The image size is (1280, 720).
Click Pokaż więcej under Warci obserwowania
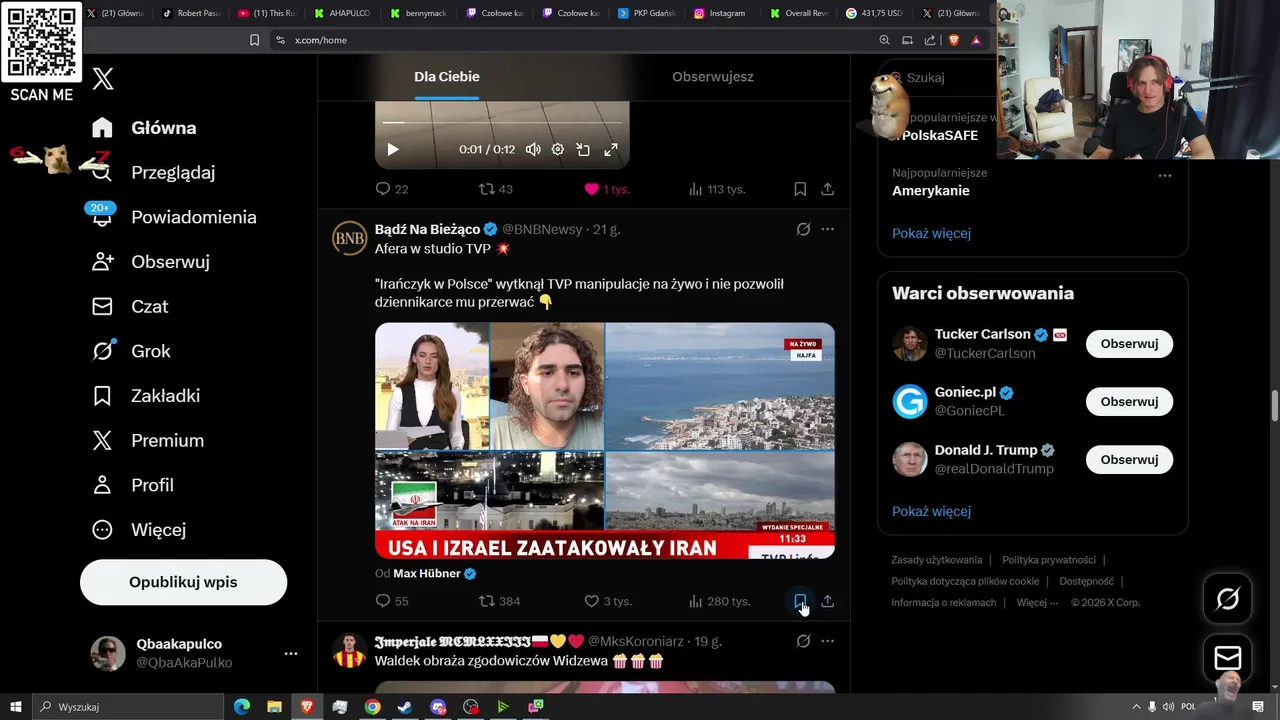[931, 511]
